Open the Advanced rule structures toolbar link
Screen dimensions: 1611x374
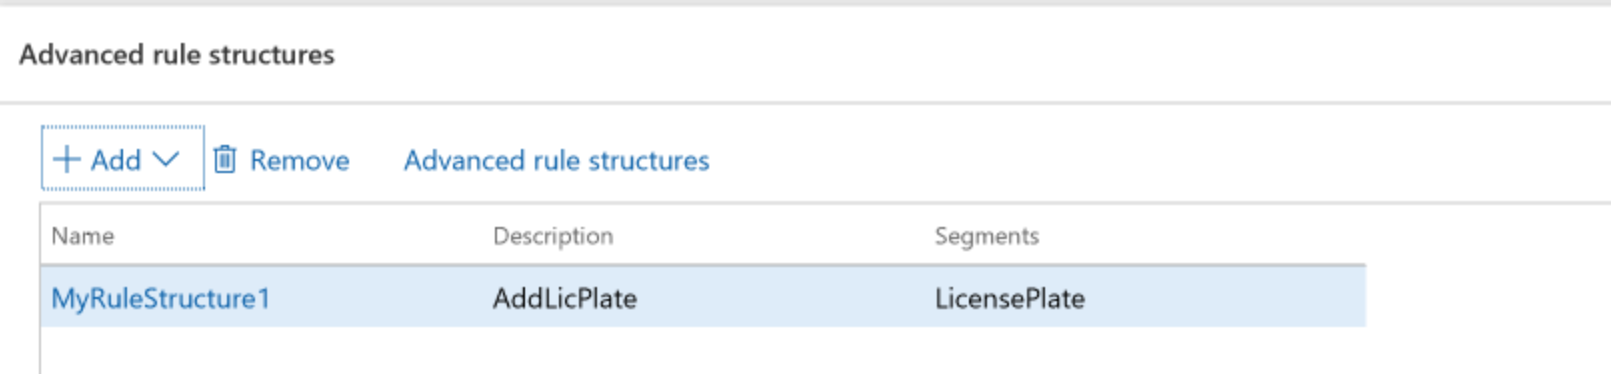[556, 160]
